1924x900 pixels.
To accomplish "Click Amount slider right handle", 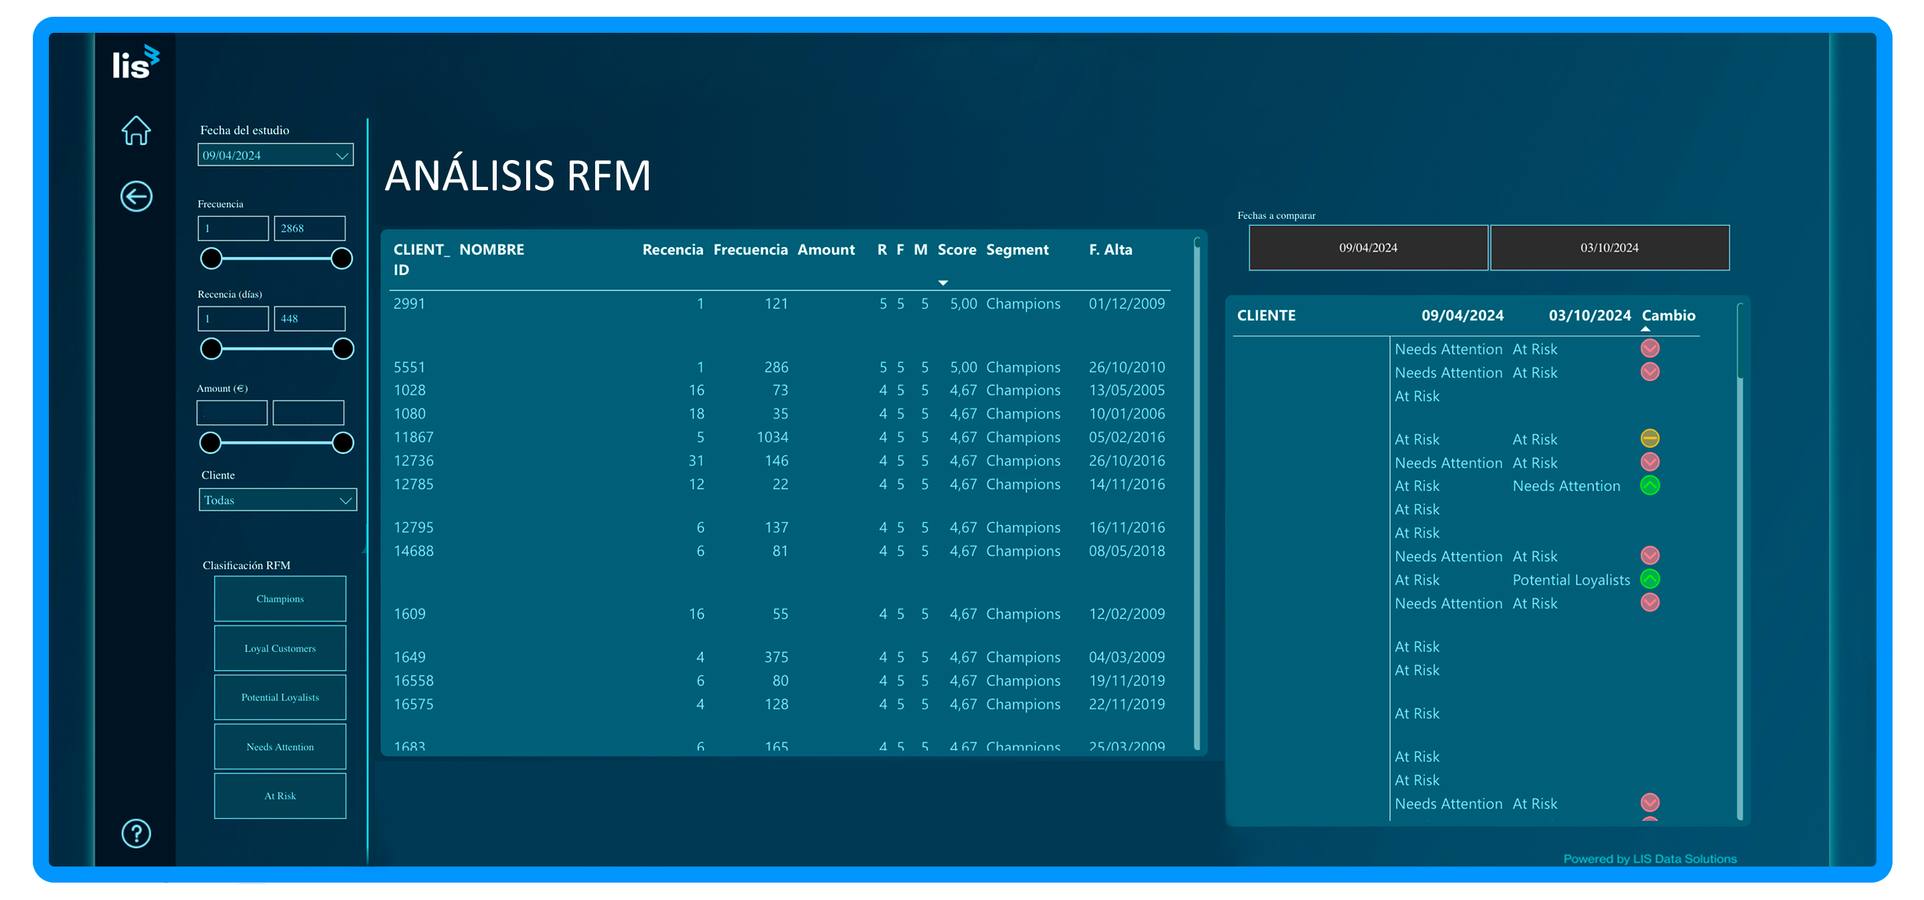I will pos(343,443).
